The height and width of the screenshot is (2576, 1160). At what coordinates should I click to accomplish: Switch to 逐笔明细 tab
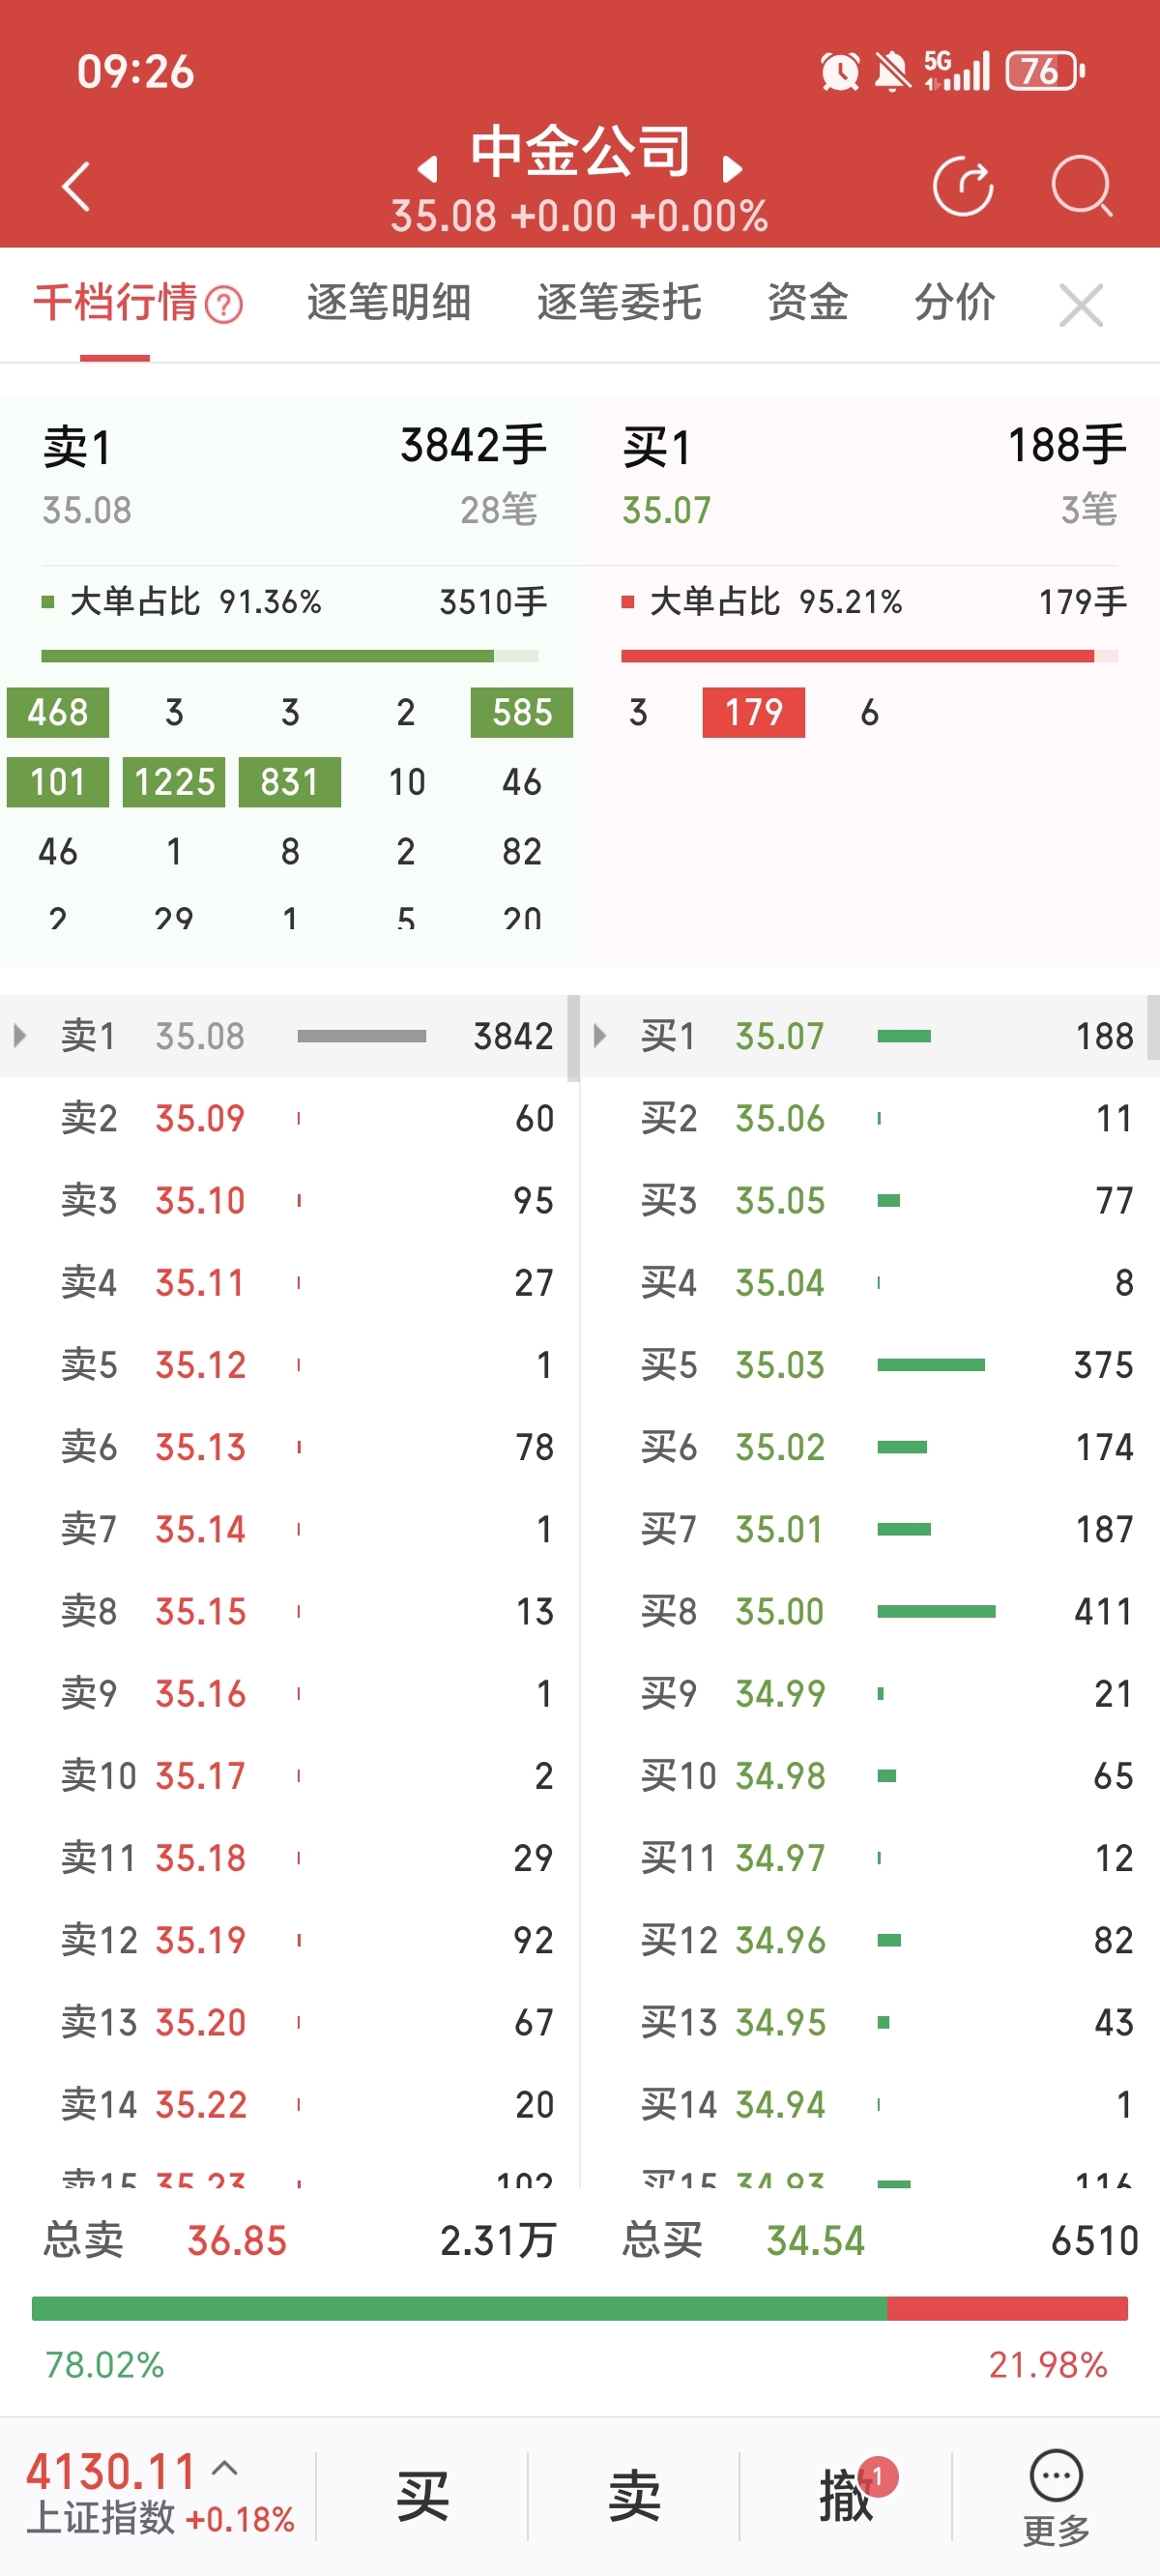click(388, 303)
